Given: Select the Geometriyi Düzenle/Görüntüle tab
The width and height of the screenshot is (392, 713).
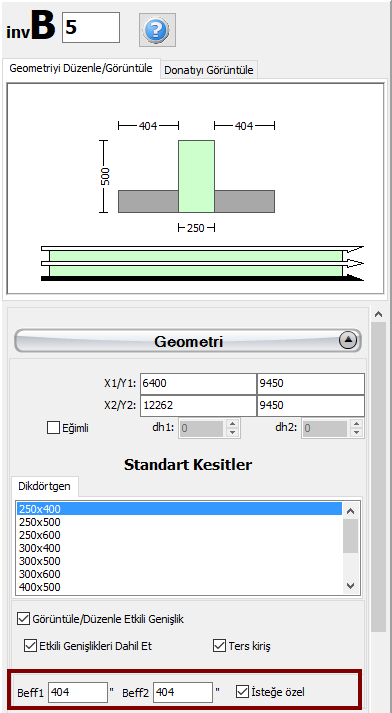Looking at the screenshot, I should 81,68.
